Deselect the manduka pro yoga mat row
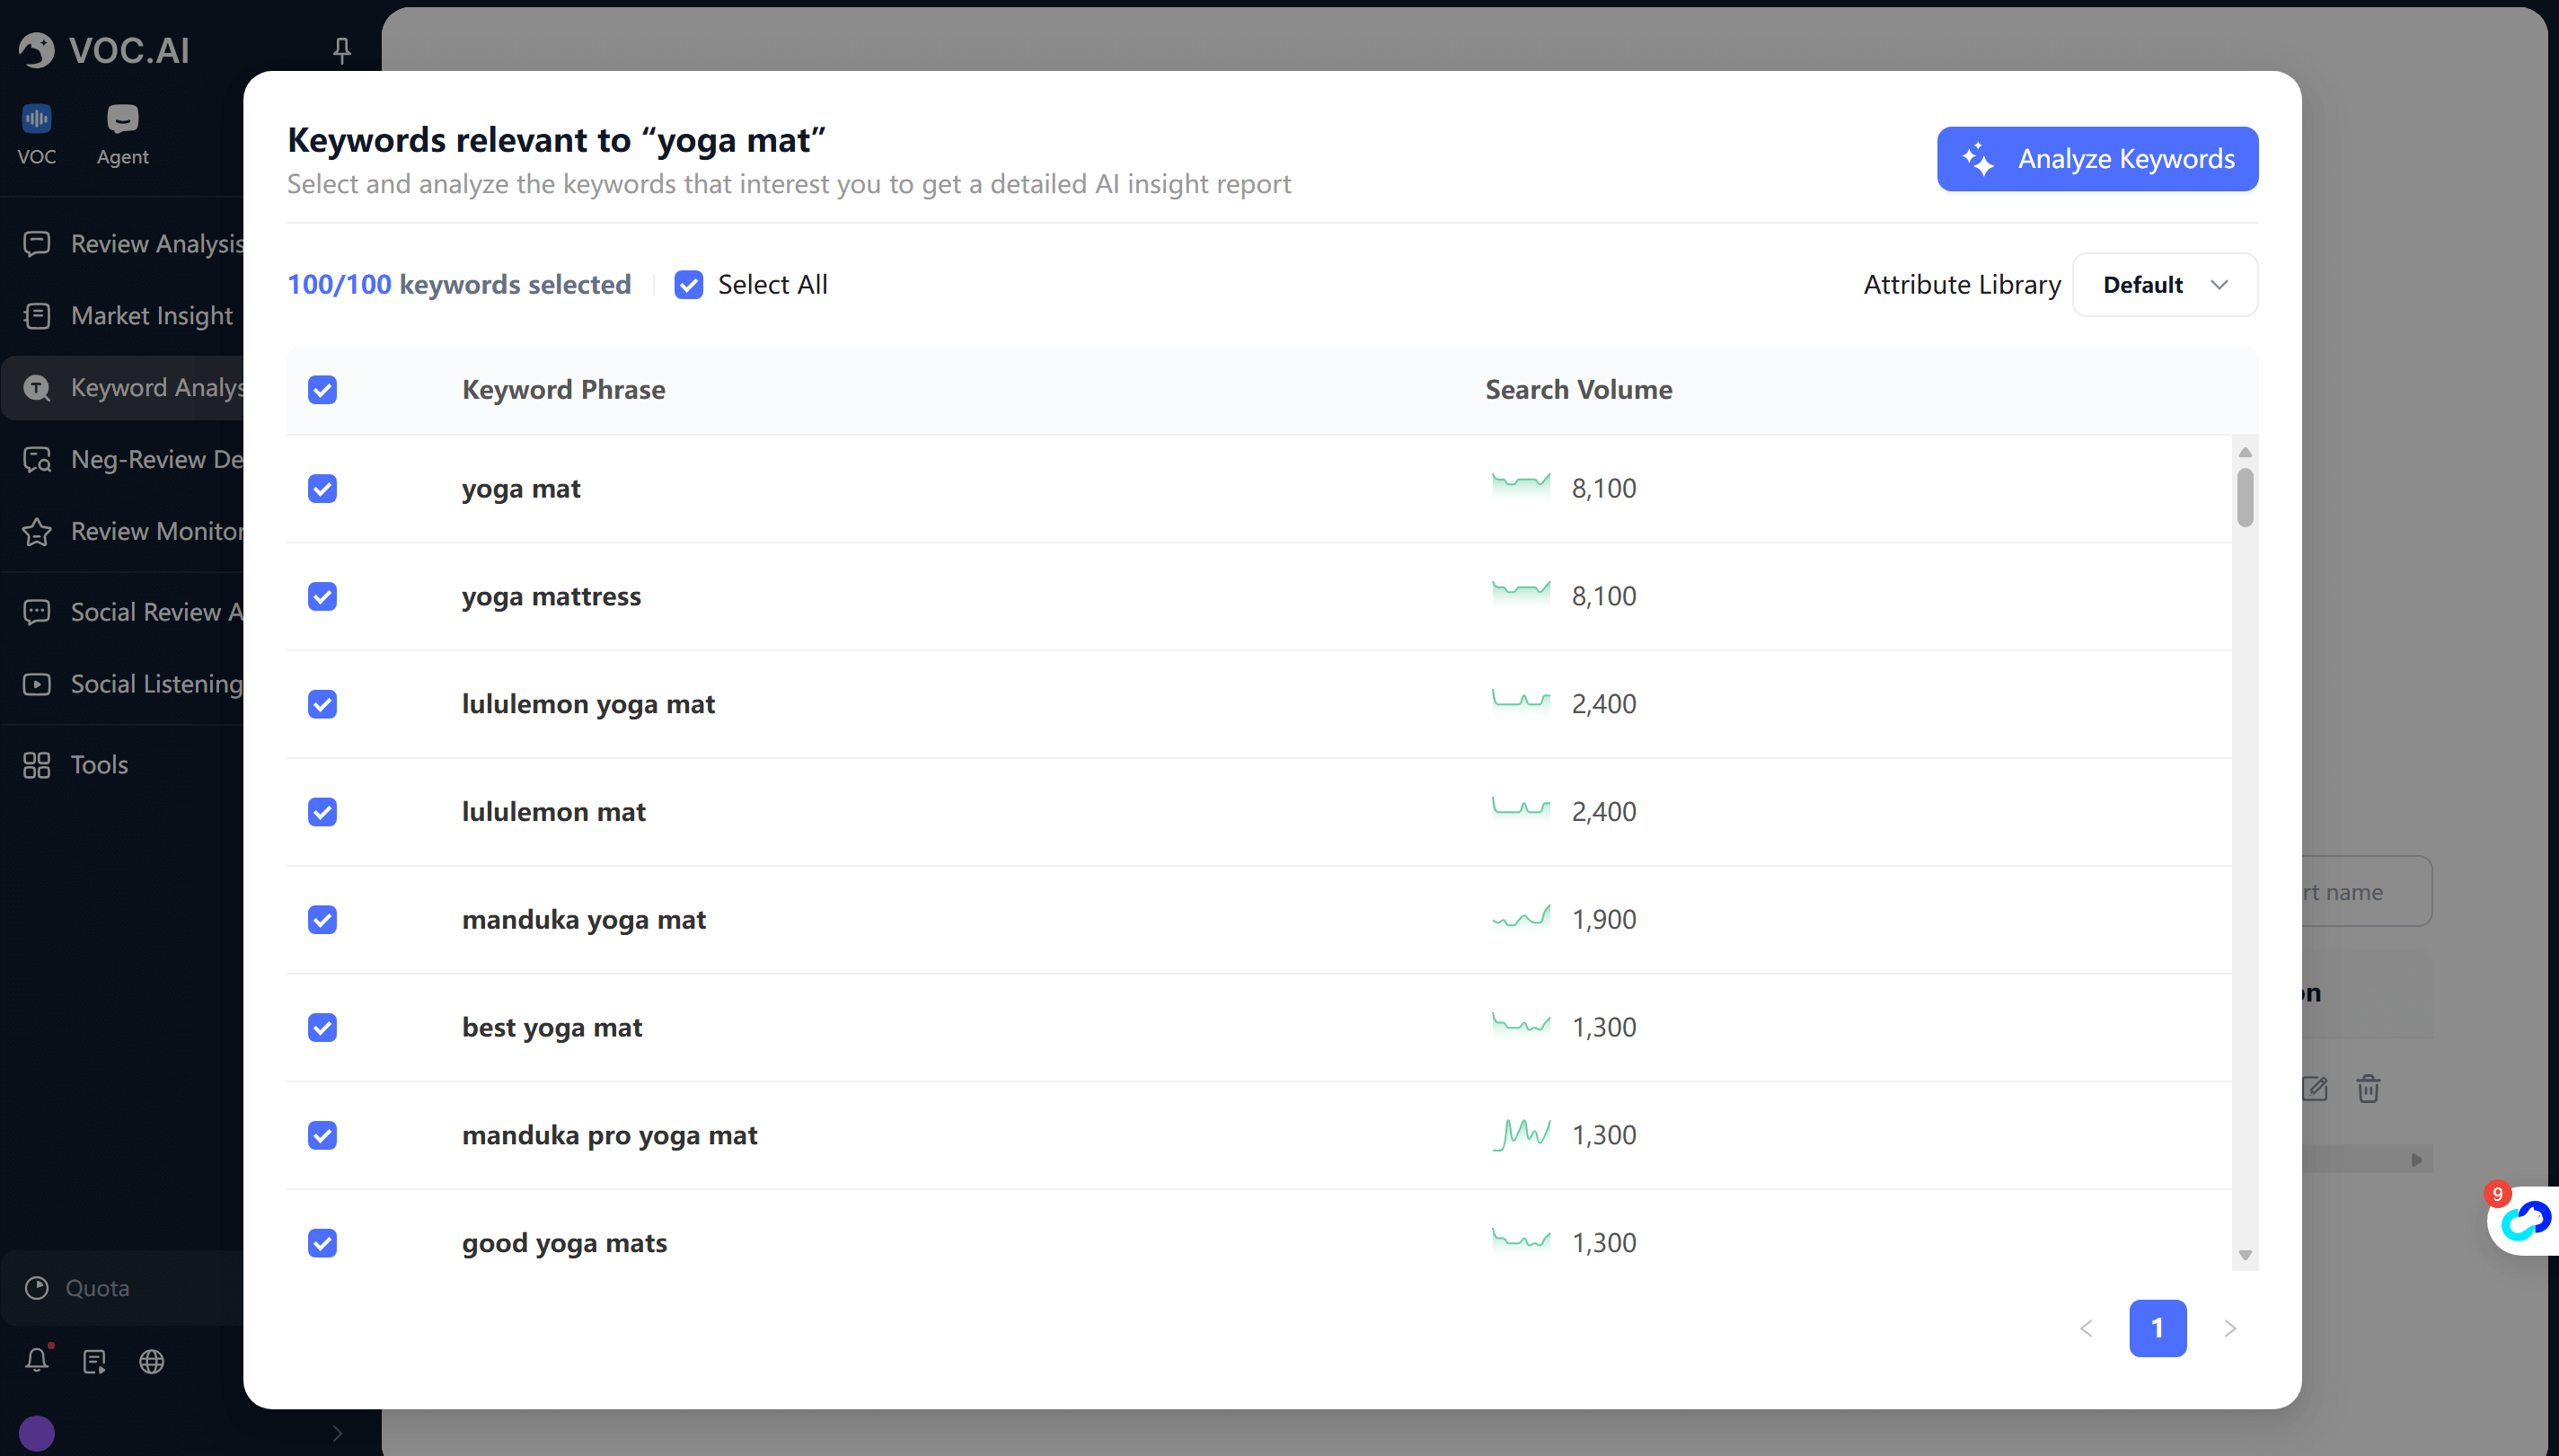 [x=322, y=1135]
